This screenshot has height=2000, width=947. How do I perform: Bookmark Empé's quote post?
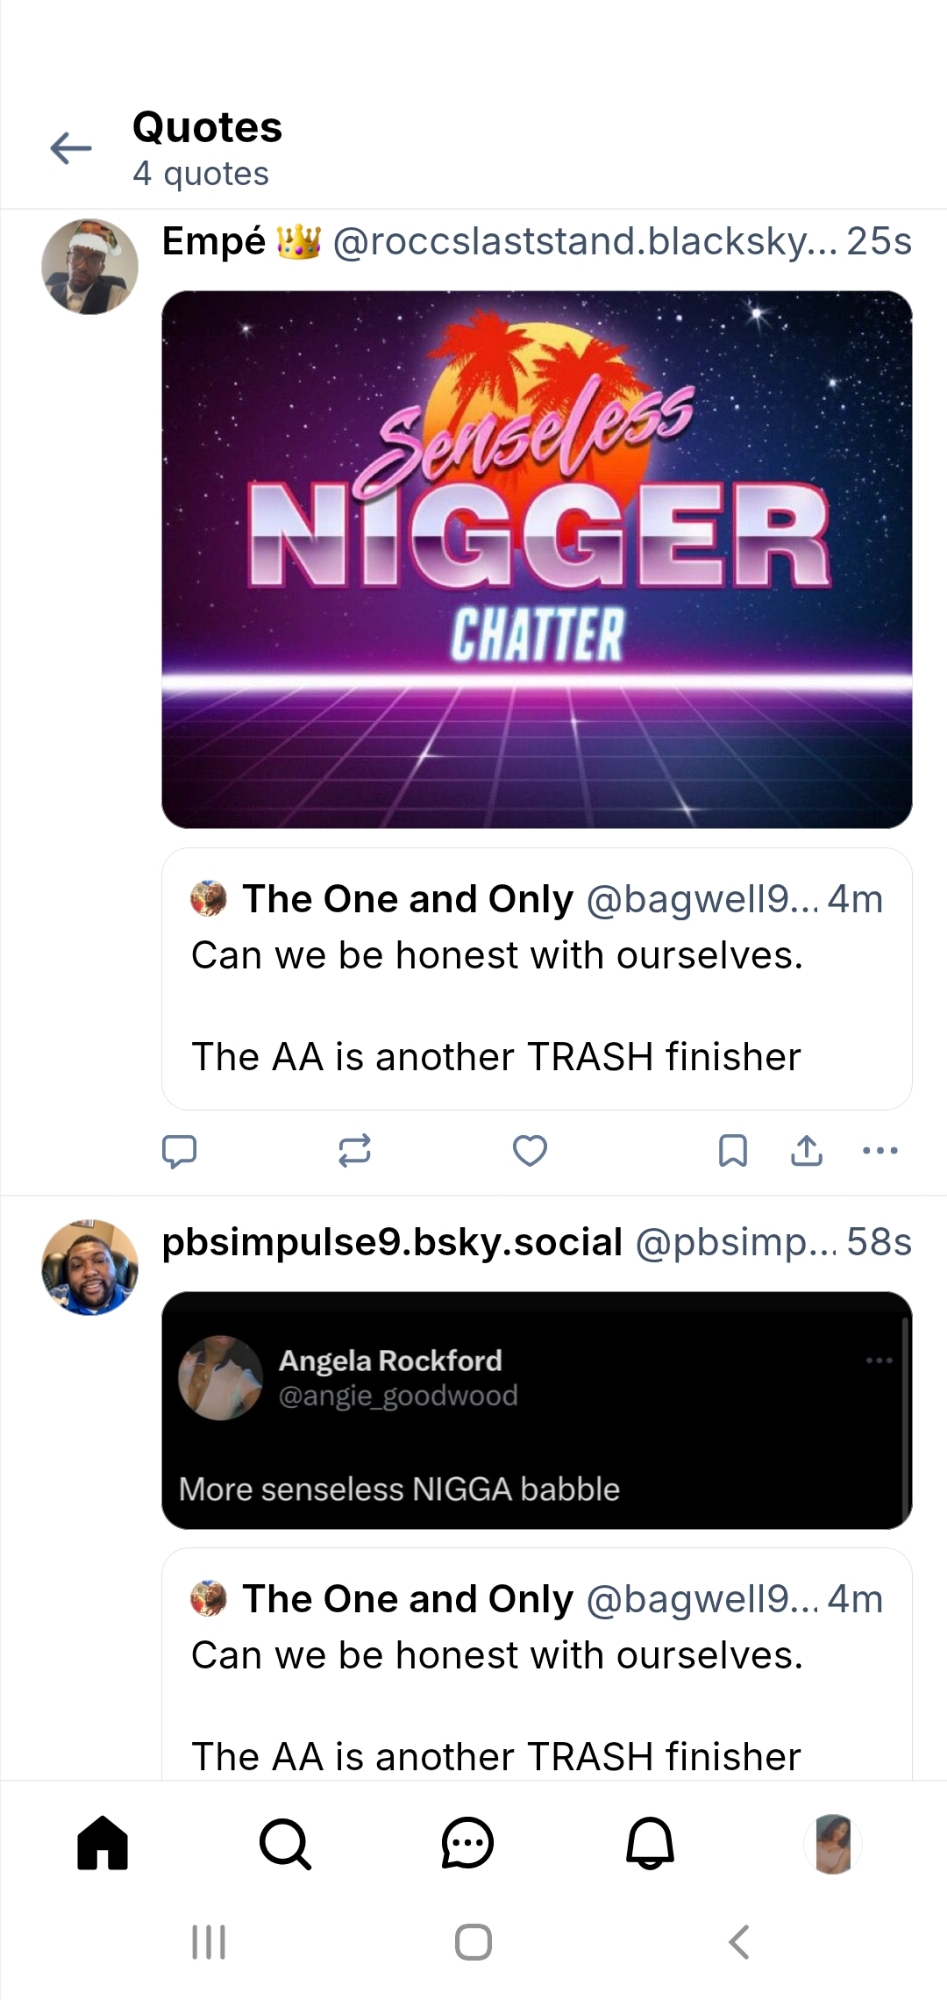point(732,1151)
